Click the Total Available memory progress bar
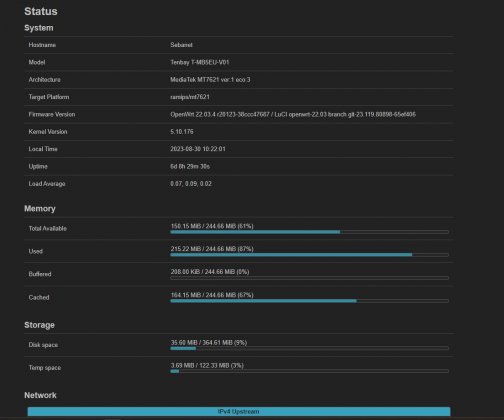Image resolution: width=504 pixels, height=420 pixels. point(310,232)
